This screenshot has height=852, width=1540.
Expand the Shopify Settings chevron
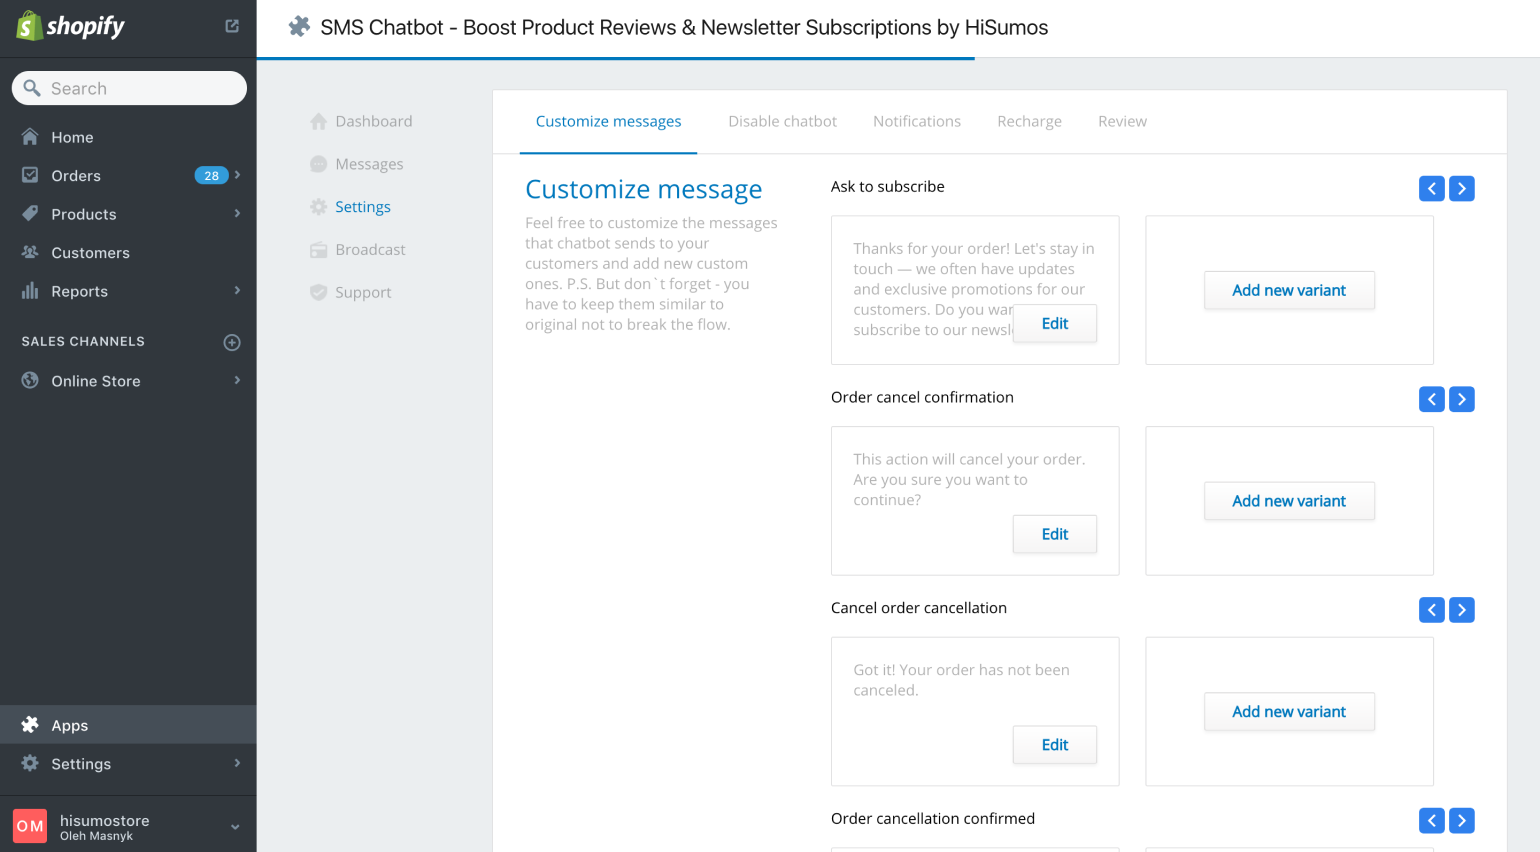point(237,763)
